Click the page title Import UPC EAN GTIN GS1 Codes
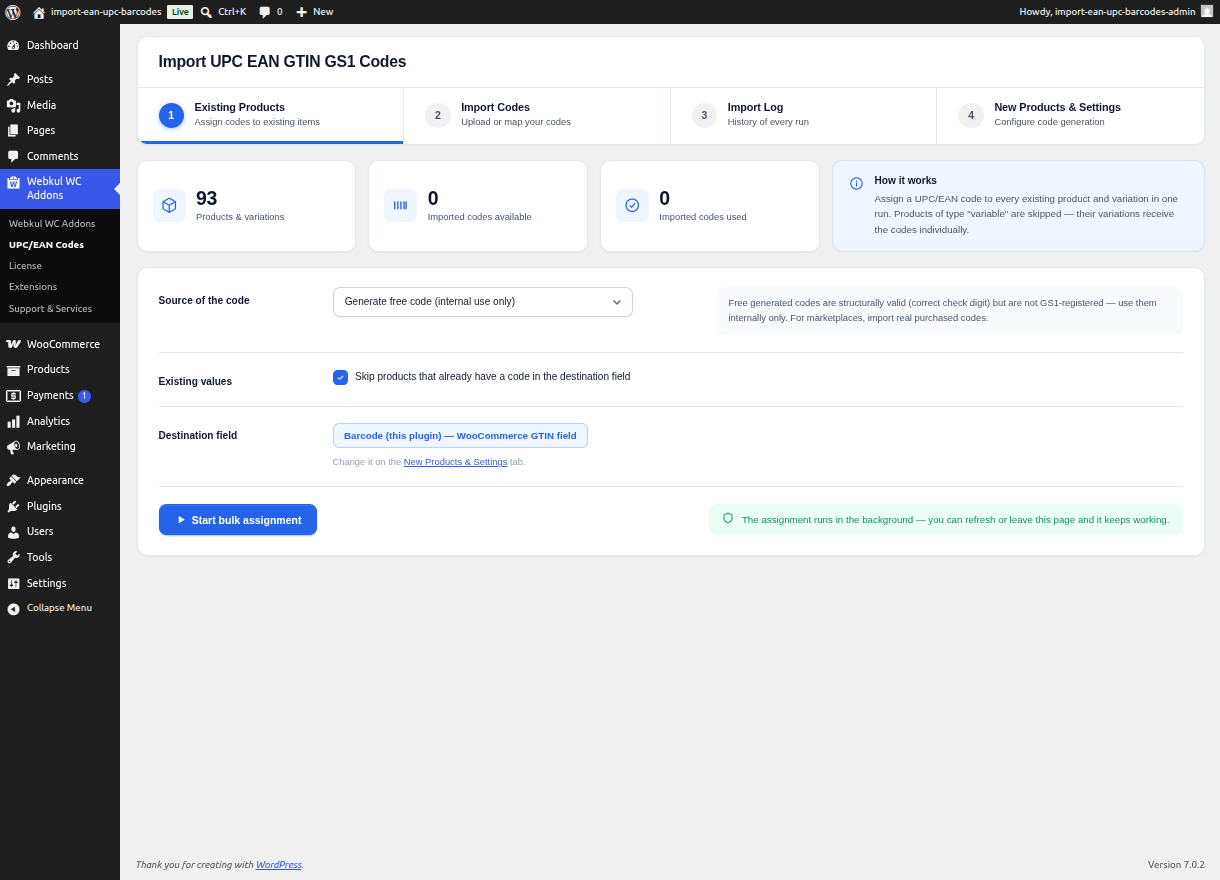Viewport: 1220px width, 880px height. (x=282, y=61)
